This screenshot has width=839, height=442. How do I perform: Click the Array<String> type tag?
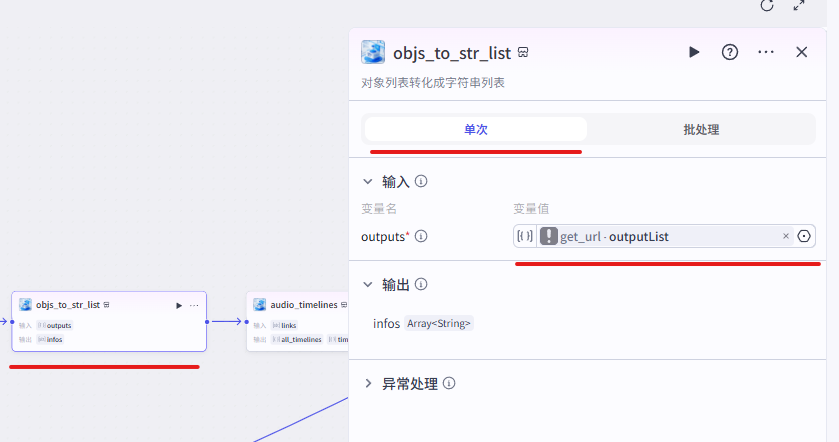(x=439, y=323)
